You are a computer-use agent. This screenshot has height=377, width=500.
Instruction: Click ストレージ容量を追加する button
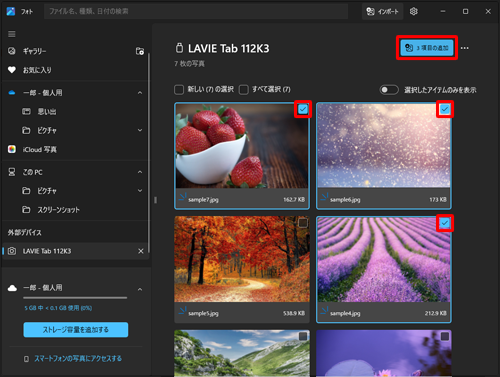pyautogui.click(x=76, y=330)
